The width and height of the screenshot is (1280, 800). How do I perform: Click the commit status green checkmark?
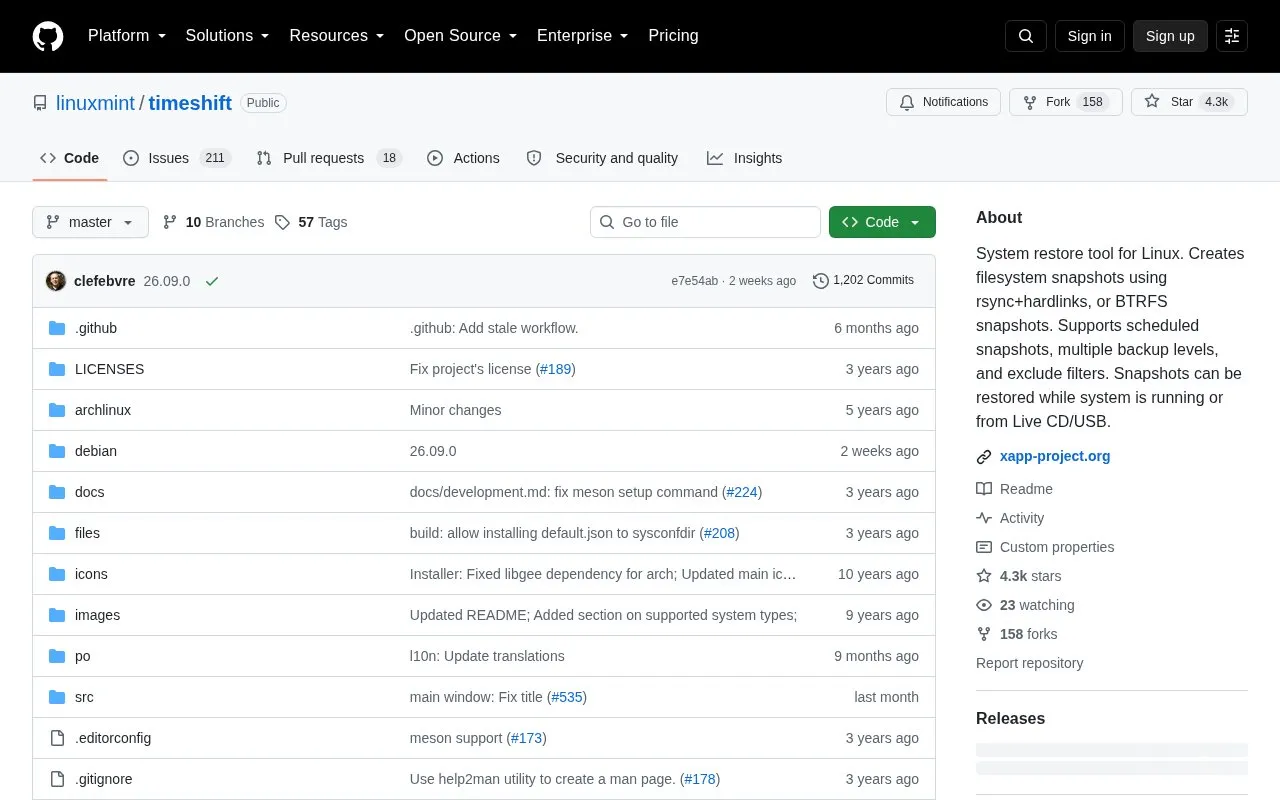pos(212,281)
